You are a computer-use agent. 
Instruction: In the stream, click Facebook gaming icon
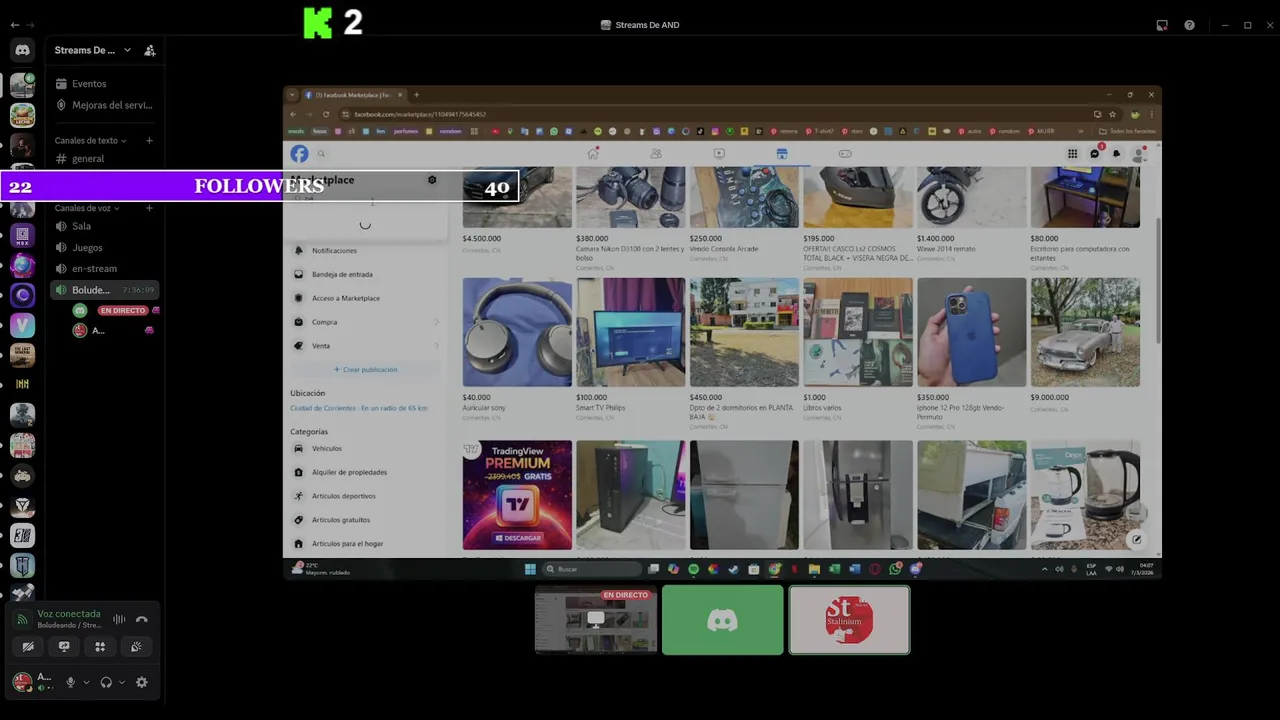(845, 153)
